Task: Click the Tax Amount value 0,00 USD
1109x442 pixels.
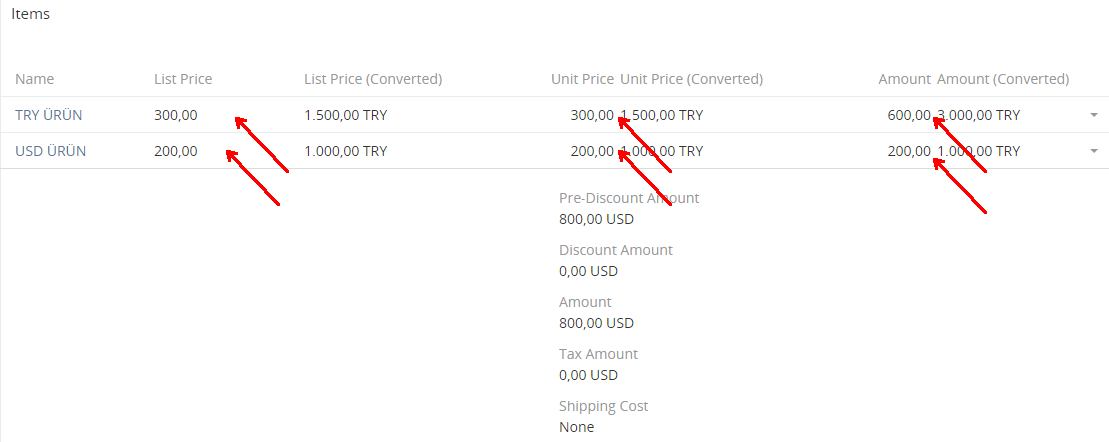Action: pos(588,375)
